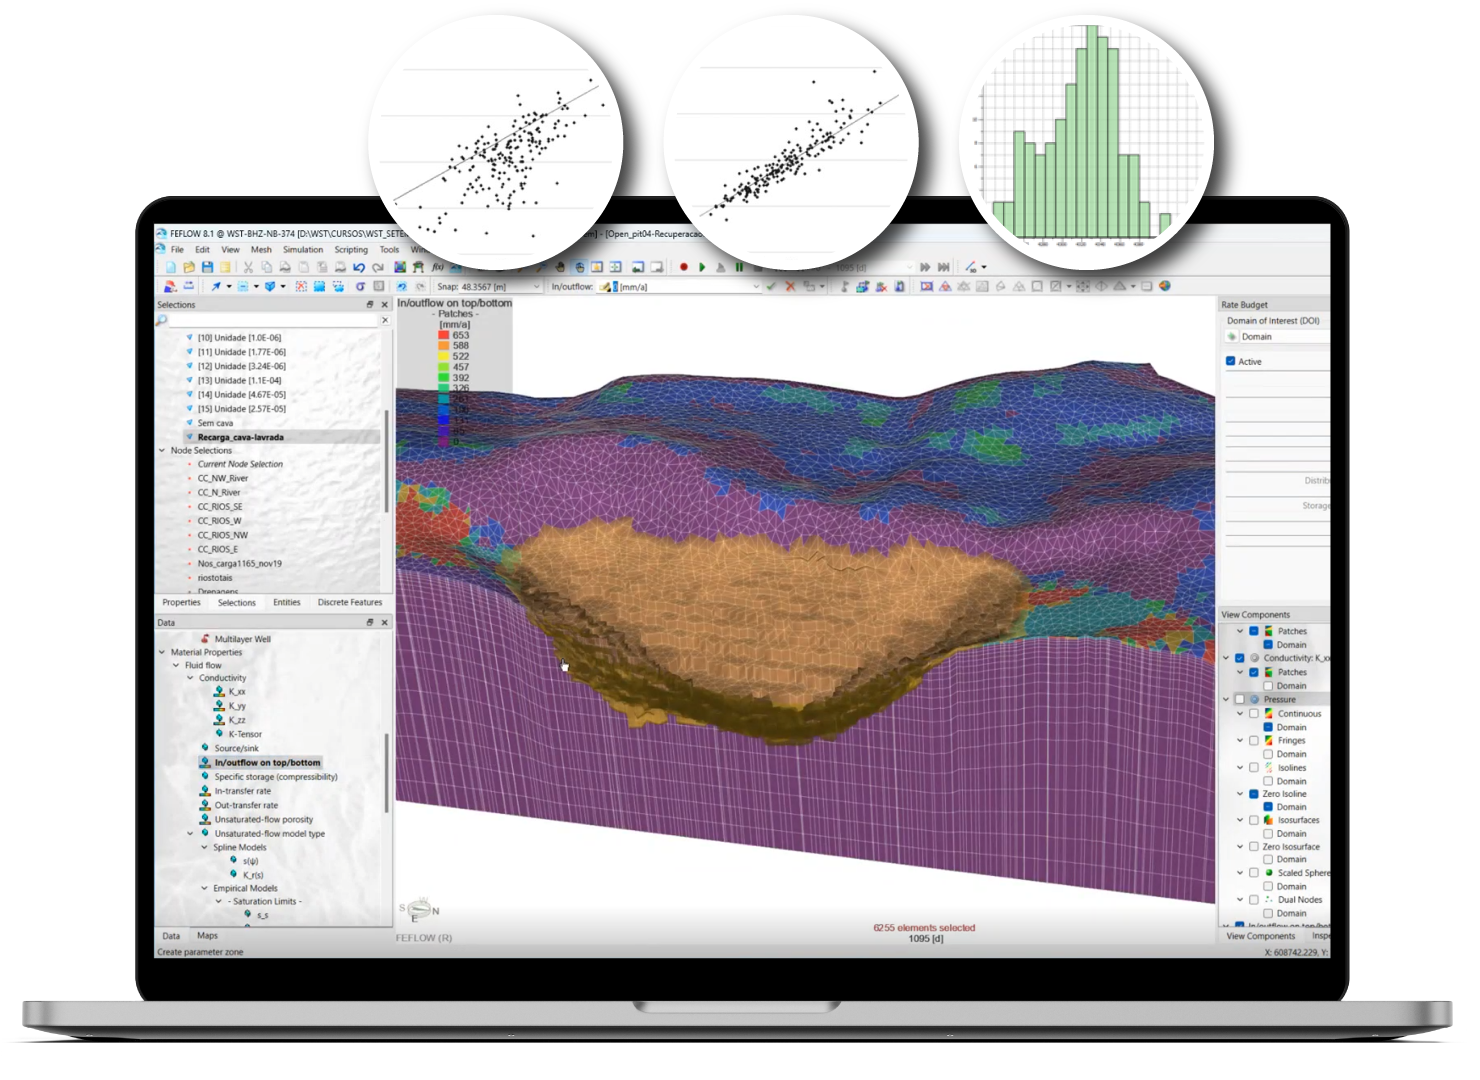The width and height of the screenshot is (1480, 1080).
Task: Click the red X cancel icon
Action: click(790, 286)
